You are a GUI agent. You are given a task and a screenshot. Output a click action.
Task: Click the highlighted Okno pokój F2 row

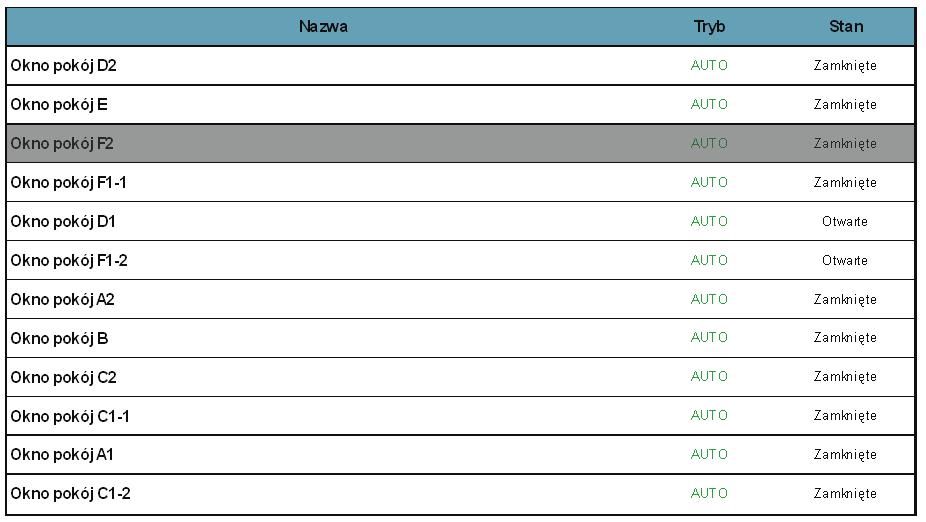(x=461, y=143)
